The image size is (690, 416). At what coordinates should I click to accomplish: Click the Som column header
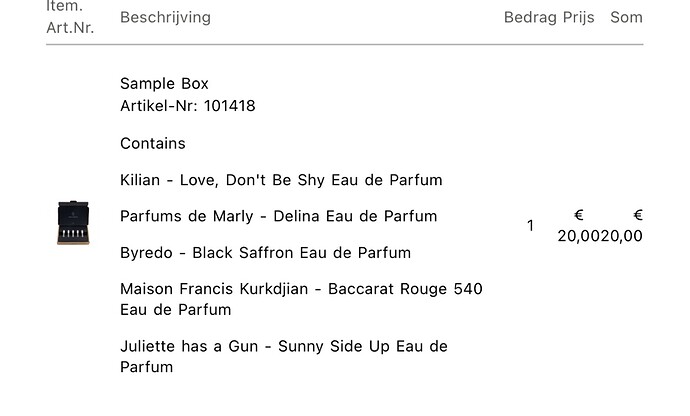626,17
